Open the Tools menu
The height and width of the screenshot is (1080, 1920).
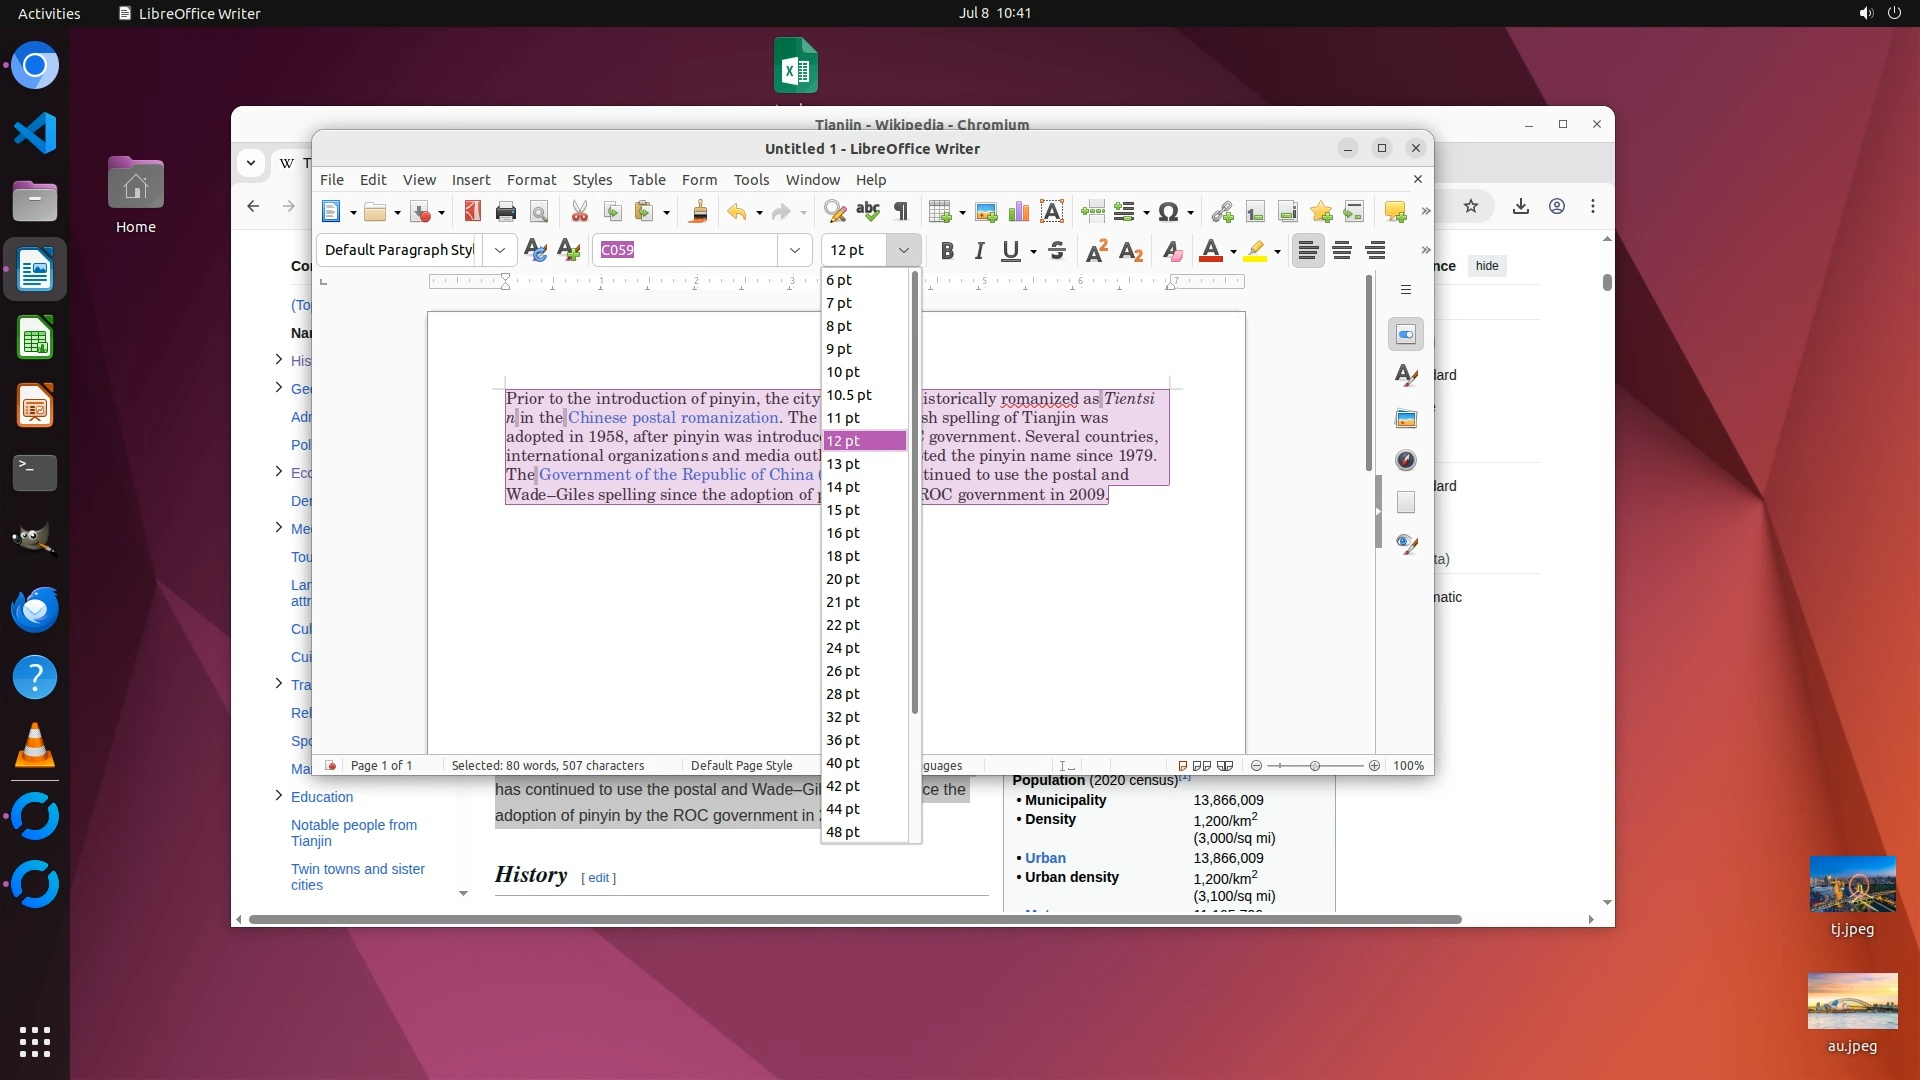(750, 180)
